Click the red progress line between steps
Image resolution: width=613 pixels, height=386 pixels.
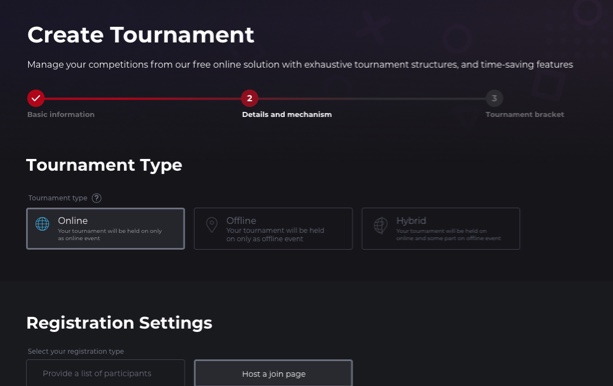click(x=143, y=99)
